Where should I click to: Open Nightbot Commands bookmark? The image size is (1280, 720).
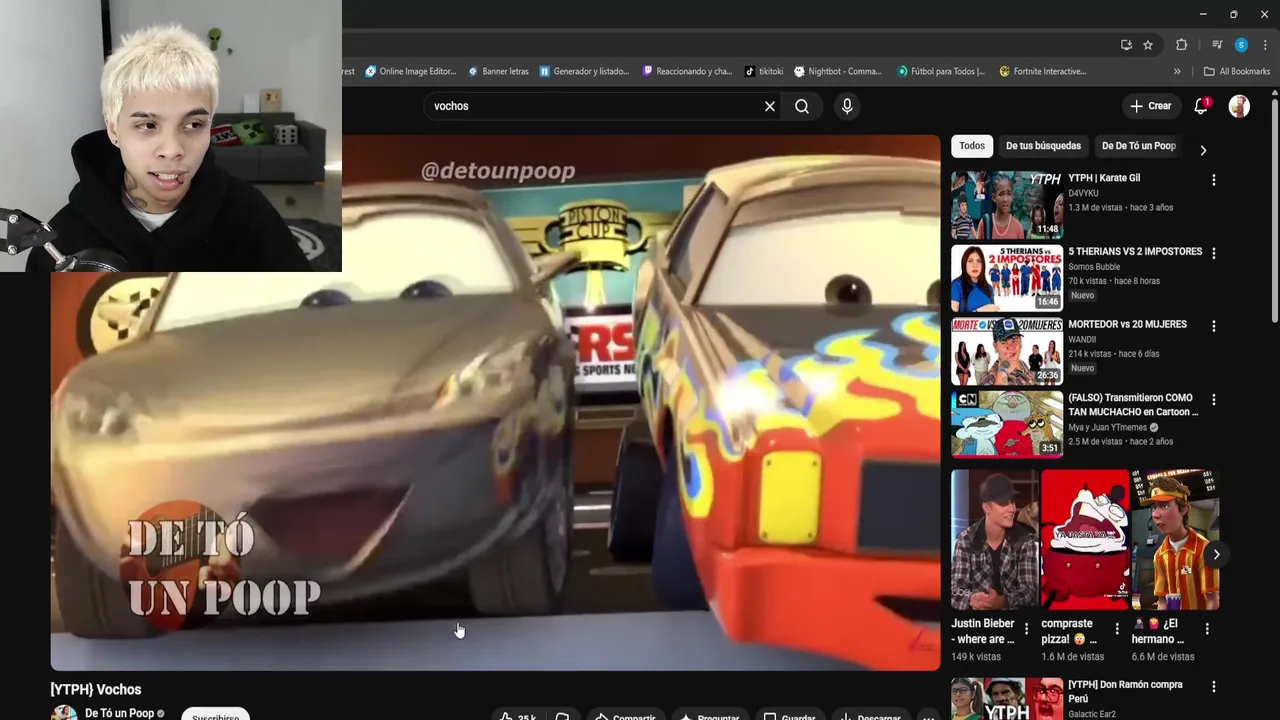[x=838, y=71]
